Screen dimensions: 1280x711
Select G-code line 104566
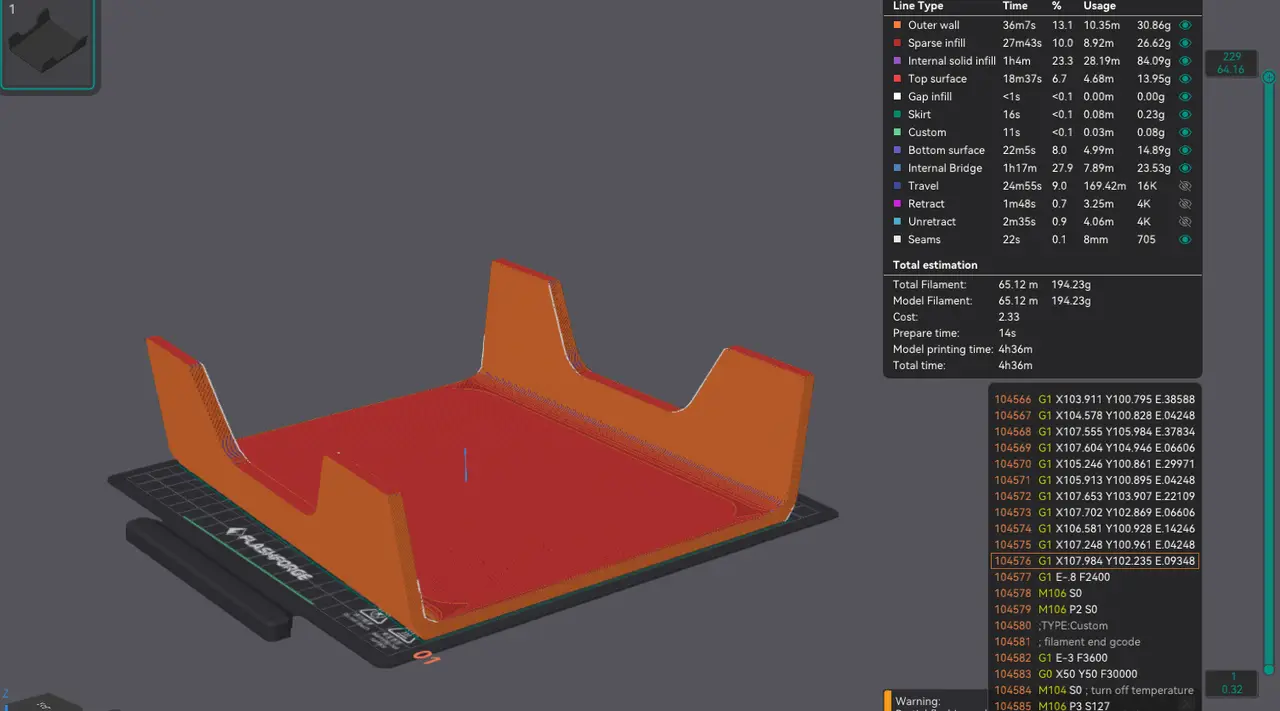click(1094, 399)
